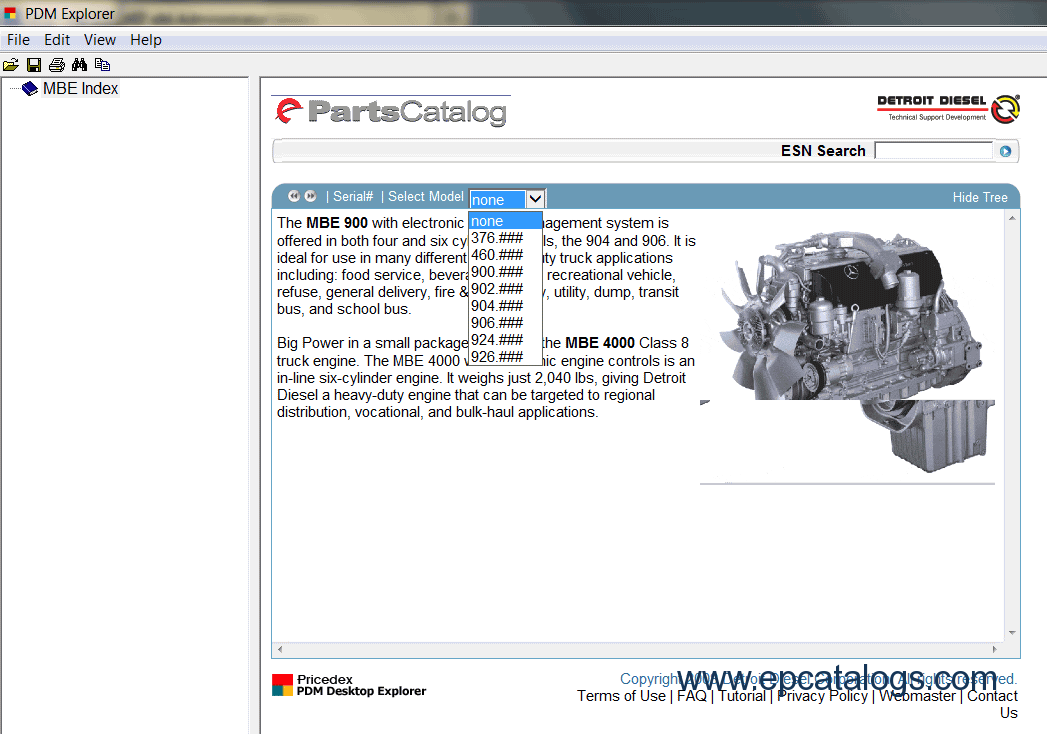Choose none in the model list
Screen dimensions: 1047x734
click(x=505, y=221)
